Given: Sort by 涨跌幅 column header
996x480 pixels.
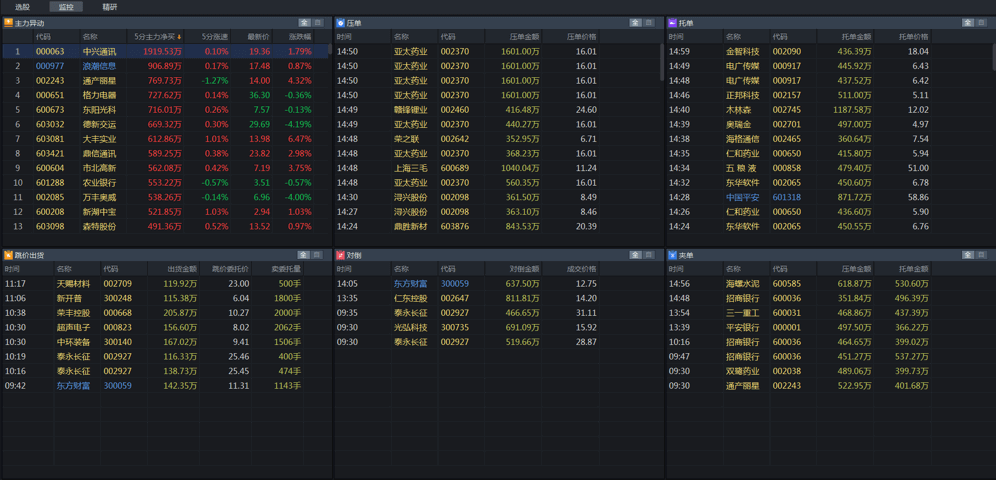Looking at the screenshot, I should pos(294,37).
